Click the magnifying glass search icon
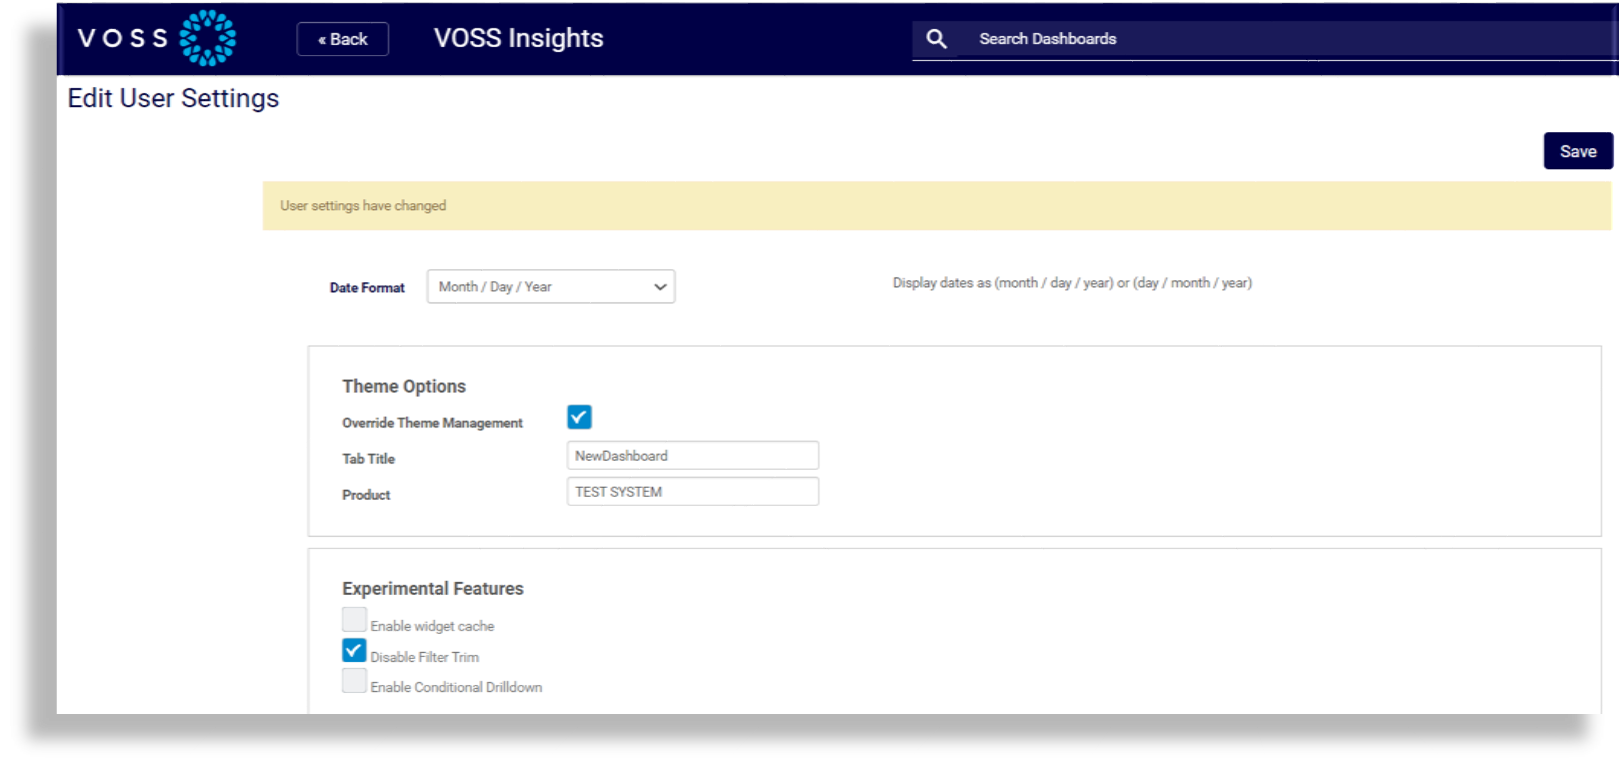Screen dimensions: 1621x765 point(936,39)
